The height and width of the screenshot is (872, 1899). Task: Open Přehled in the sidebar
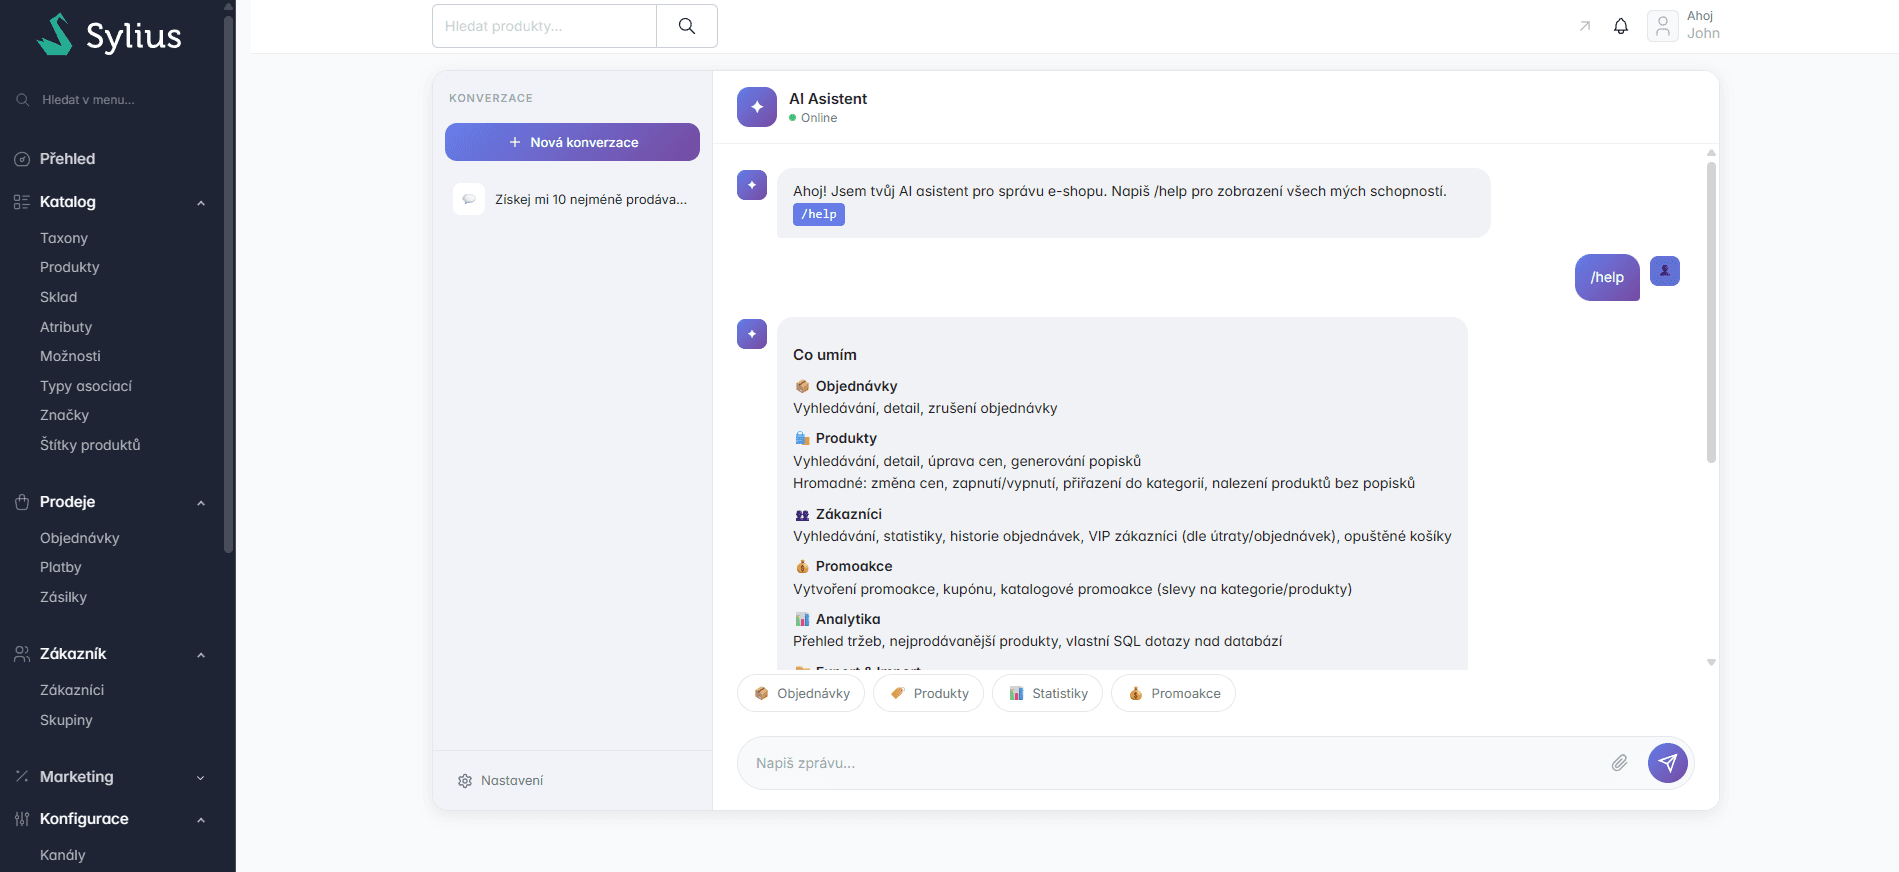[x=68, y=159]
